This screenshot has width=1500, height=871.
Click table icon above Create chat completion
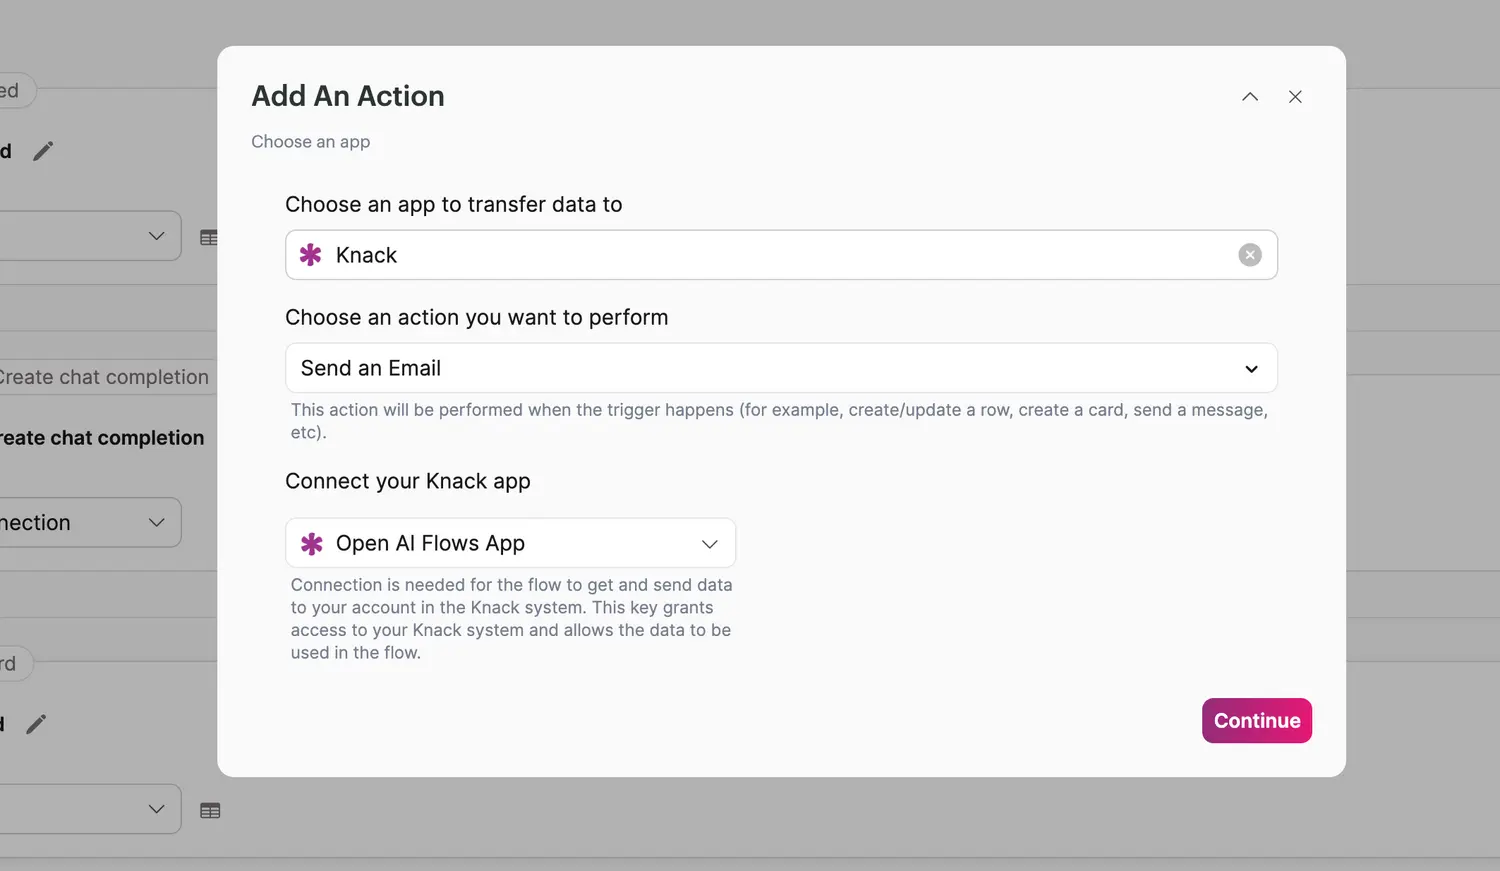click(208, 238)
